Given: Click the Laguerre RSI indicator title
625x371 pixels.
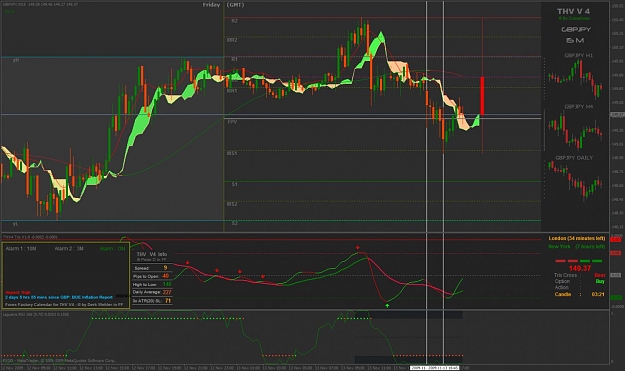Looking at the screenshot, I should coord(36,314).
